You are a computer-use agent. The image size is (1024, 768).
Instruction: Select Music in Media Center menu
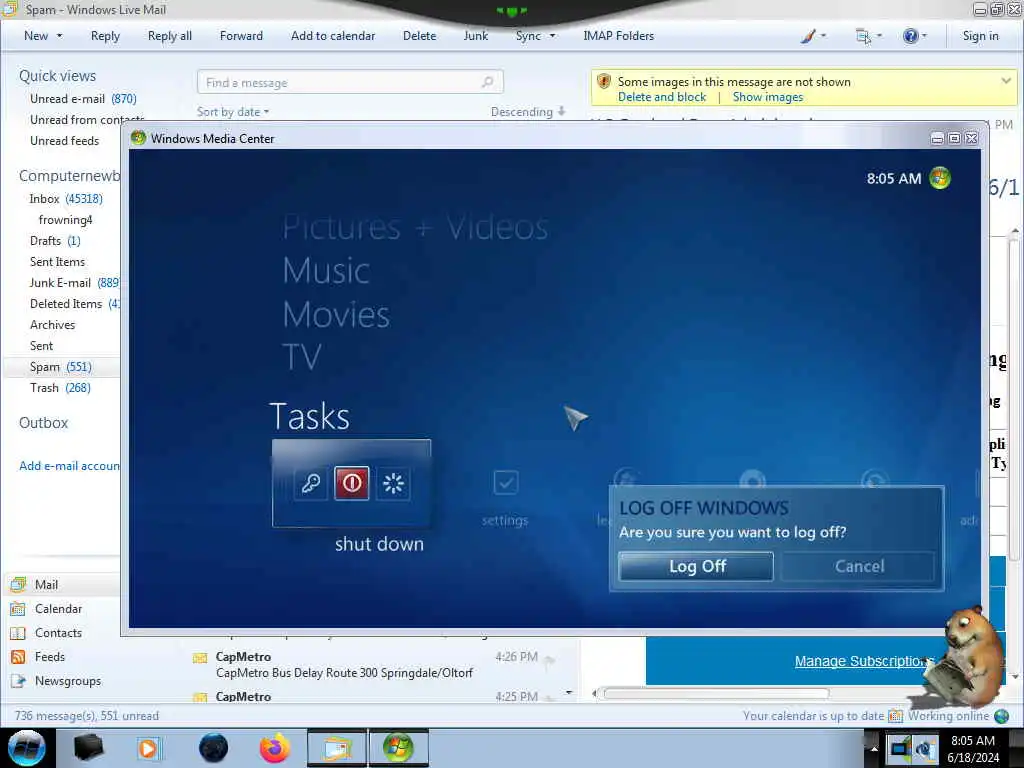[326, 270]
